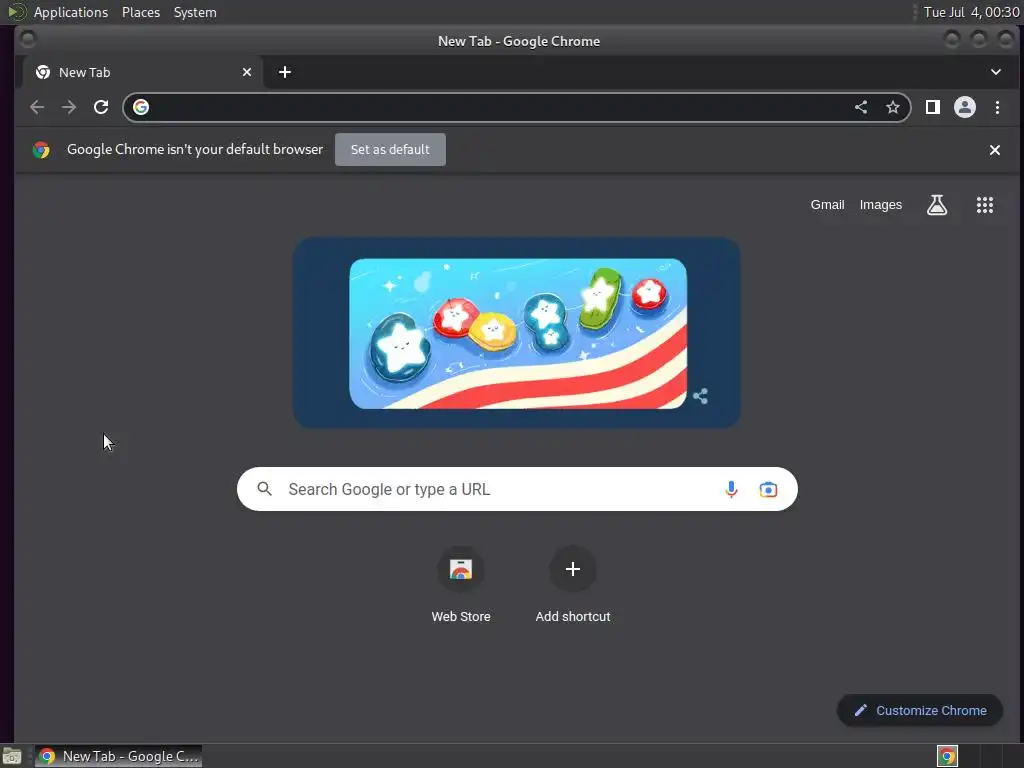
Task: Search by image with the camera icon
Action: point(768,489)
